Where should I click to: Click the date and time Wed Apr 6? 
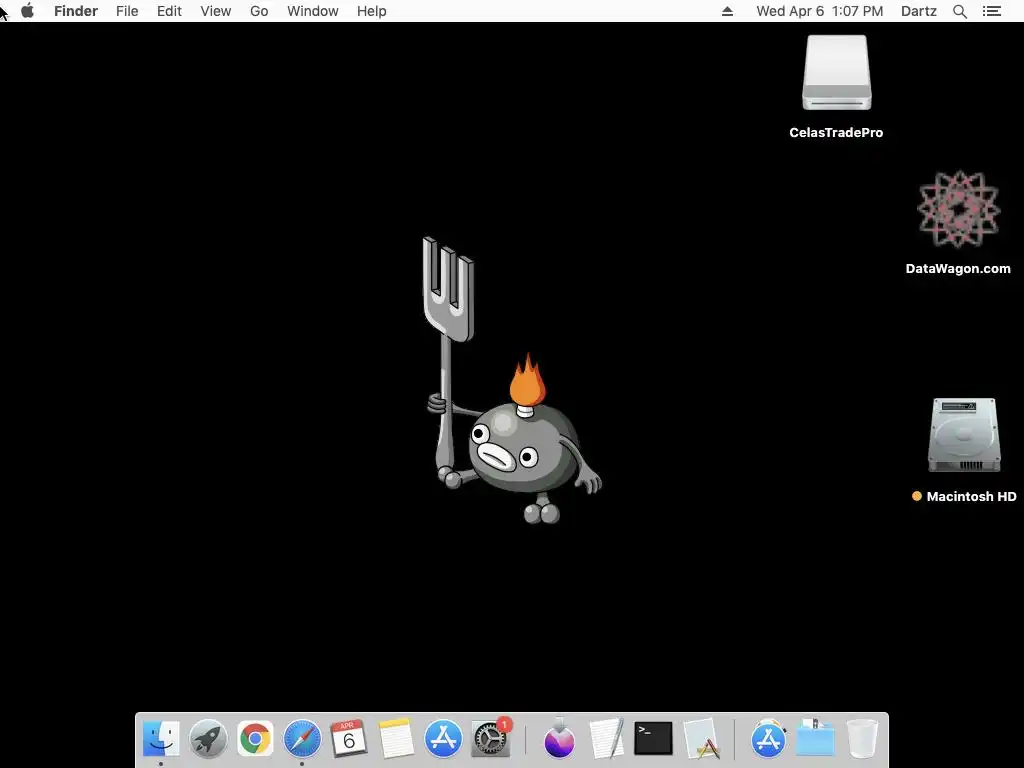[820, 11]
